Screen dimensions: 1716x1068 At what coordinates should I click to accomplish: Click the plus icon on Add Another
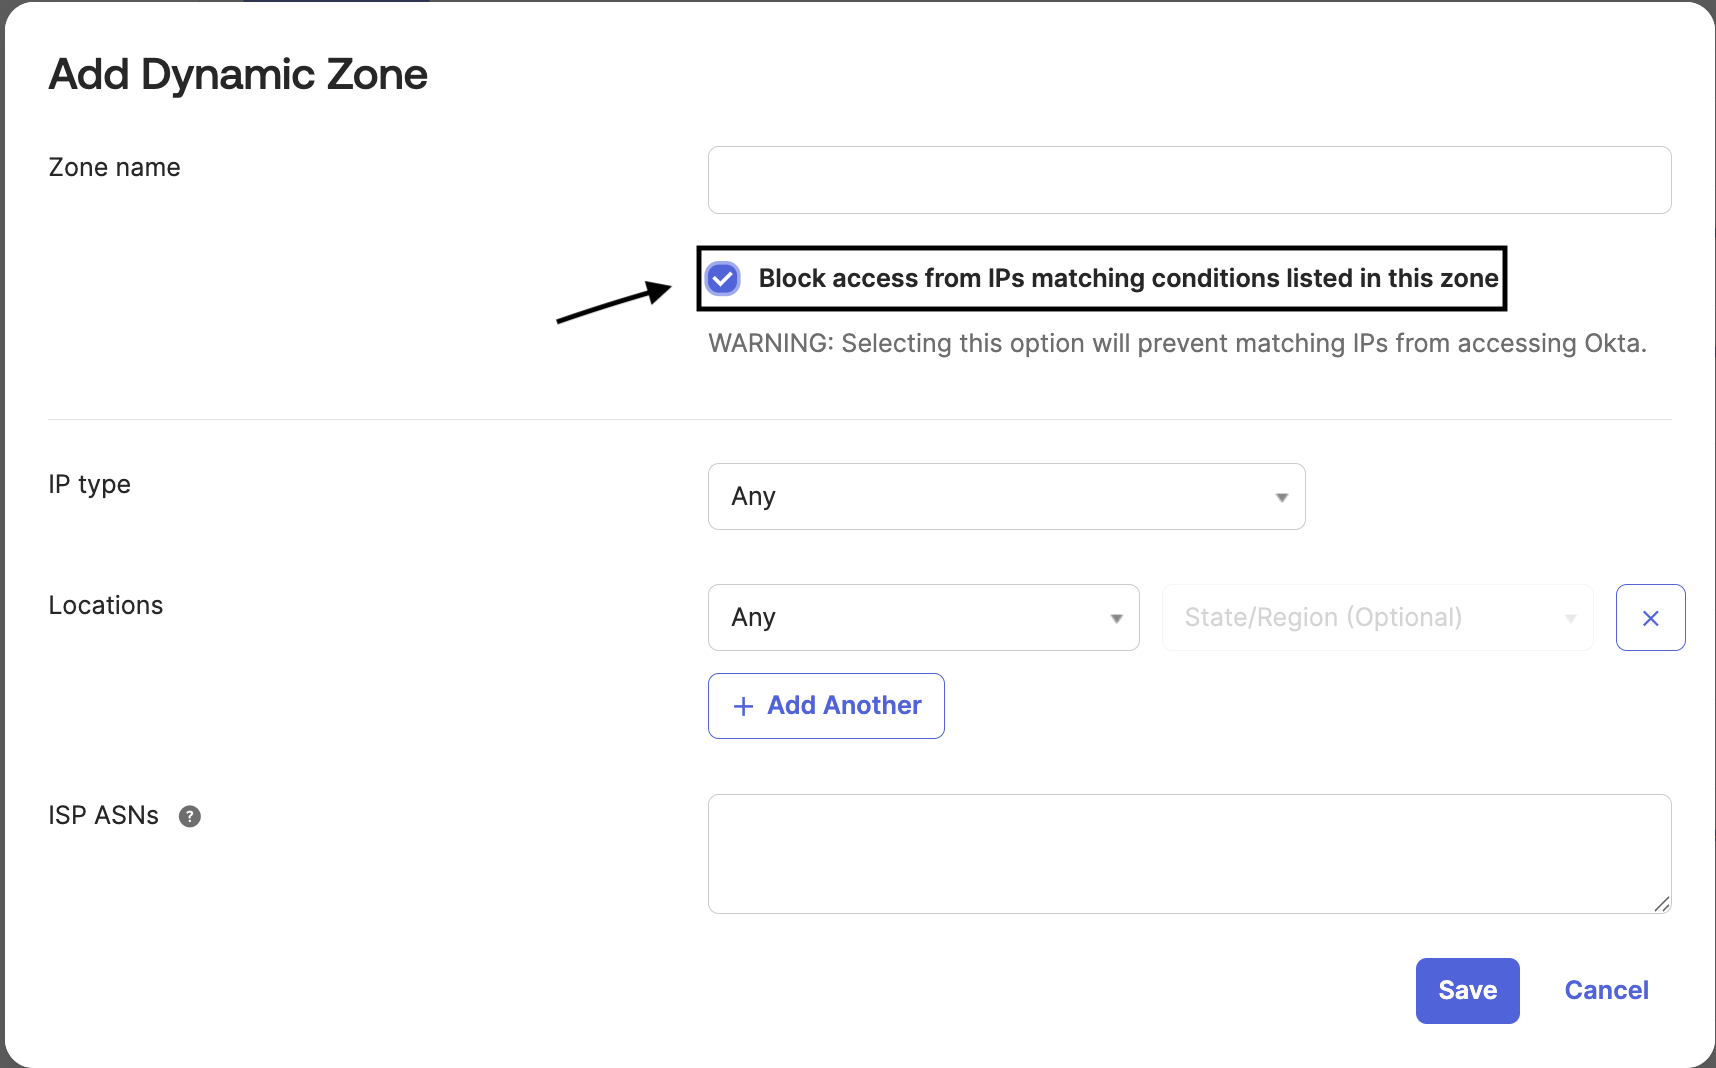pyautogui.click(x=742, y=706)
